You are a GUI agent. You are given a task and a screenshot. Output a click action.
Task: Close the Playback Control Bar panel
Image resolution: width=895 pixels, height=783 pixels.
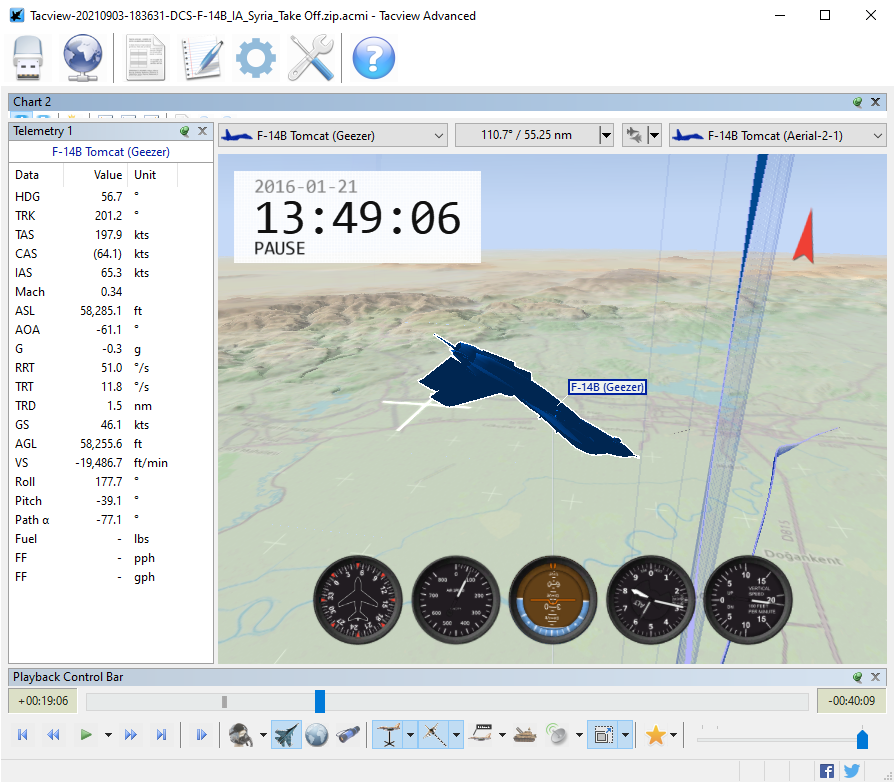tap(876, 677)
